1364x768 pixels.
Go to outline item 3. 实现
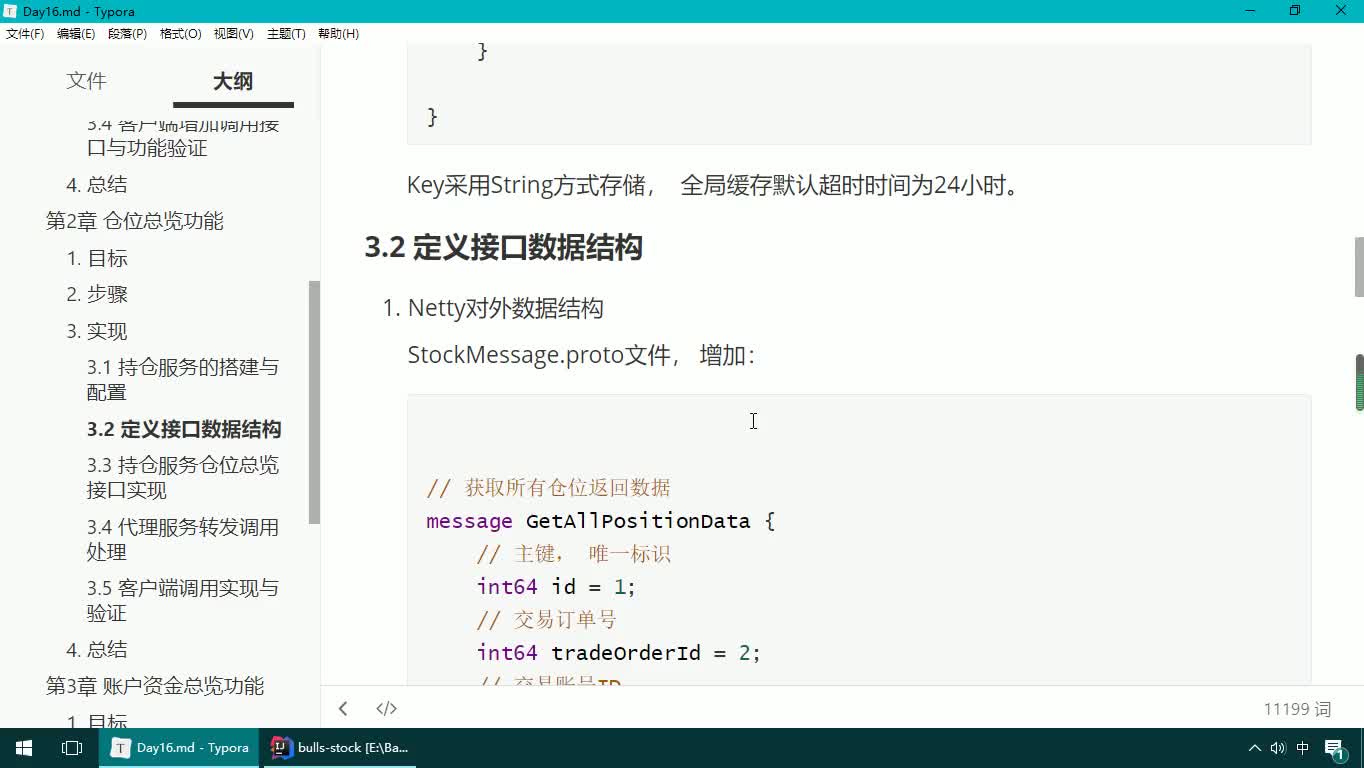(97, 331)
